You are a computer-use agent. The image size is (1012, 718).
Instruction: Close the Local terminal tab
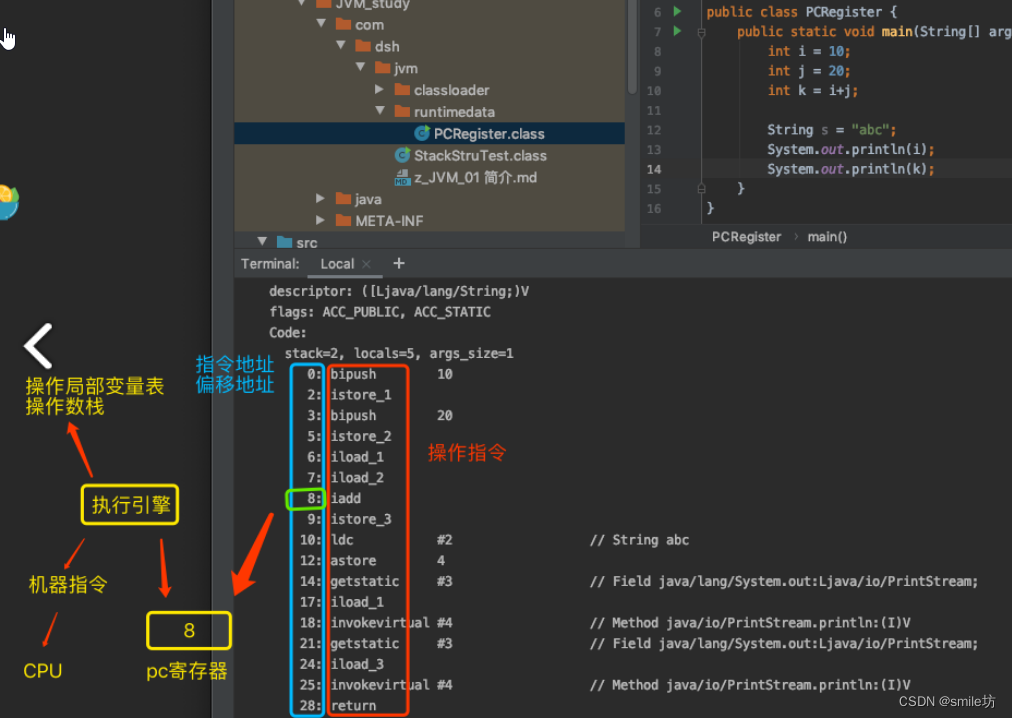(366, 263)
